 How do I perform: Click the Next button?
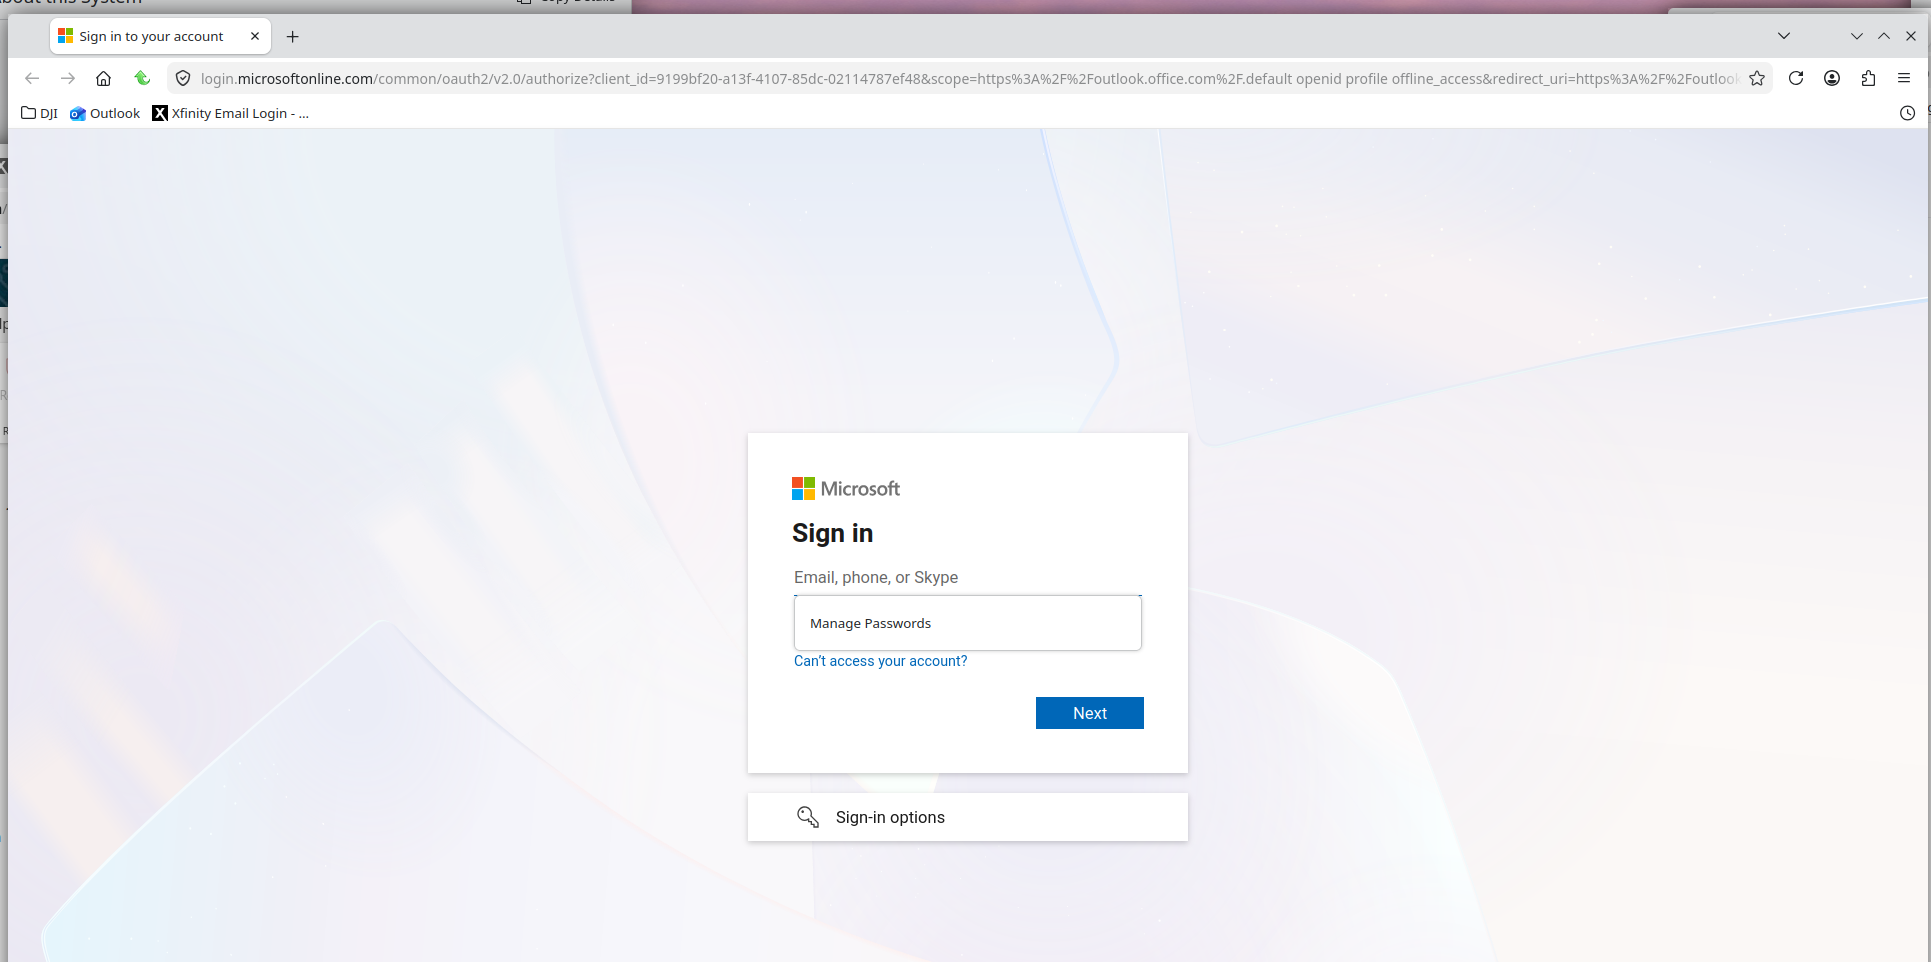[1090, 713]
